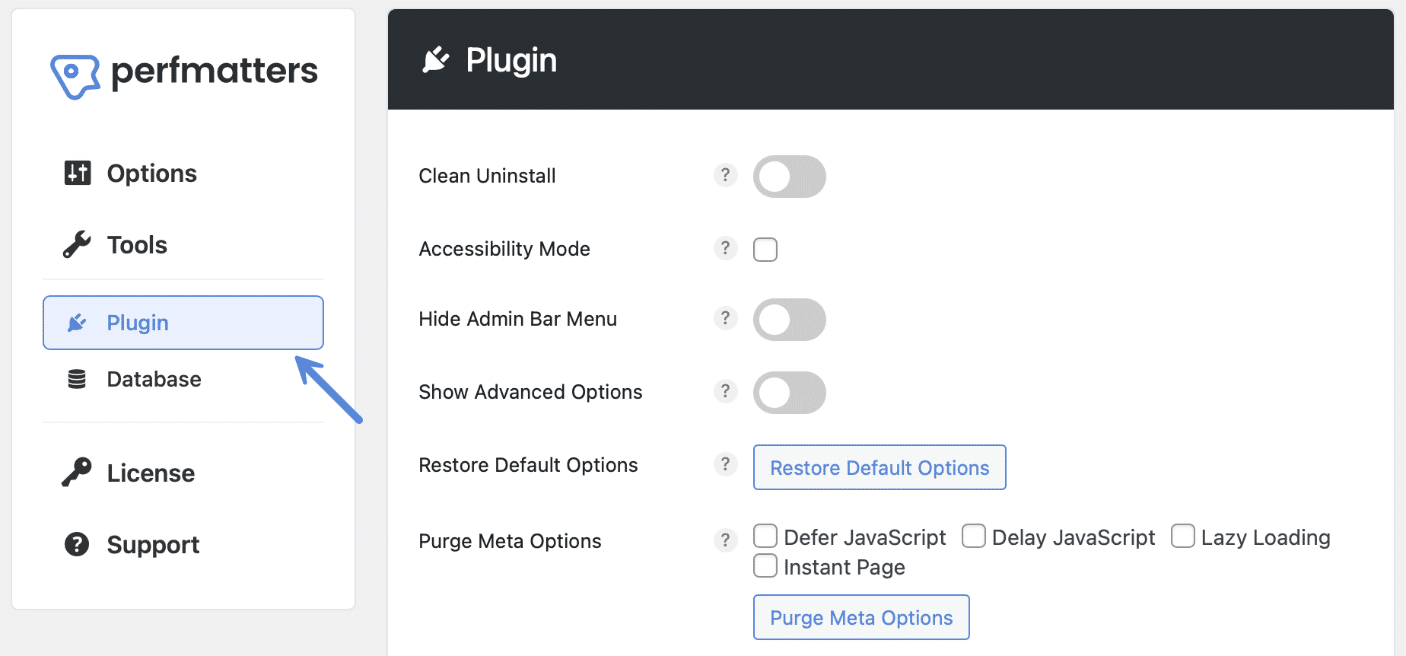Enable the Clean Uninstall toggle

(788, 176)
